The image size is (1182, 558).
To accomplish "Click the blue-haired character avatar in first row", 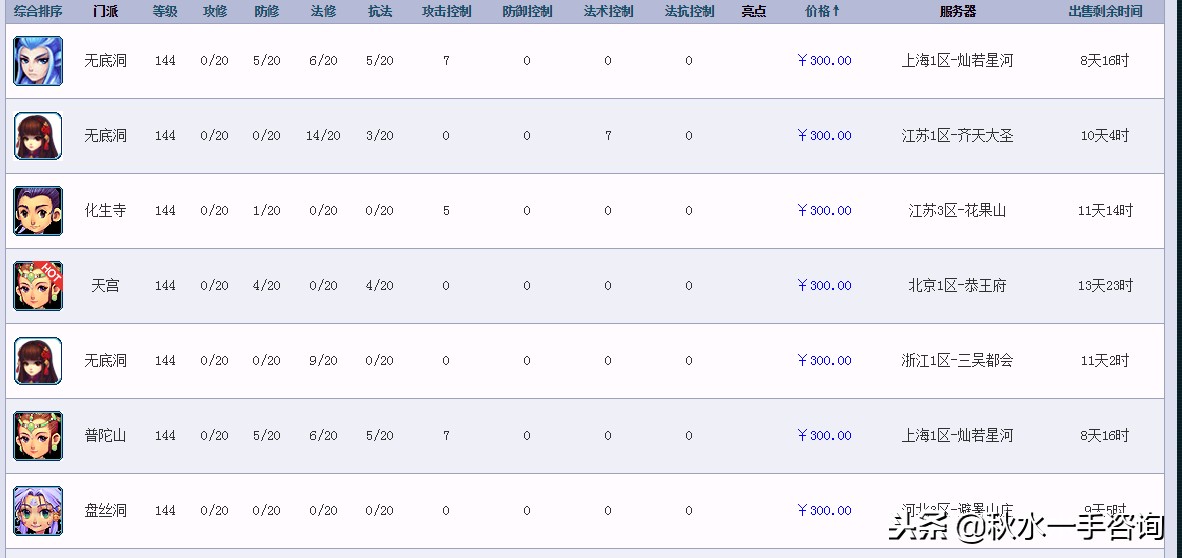I will point(38,61).
